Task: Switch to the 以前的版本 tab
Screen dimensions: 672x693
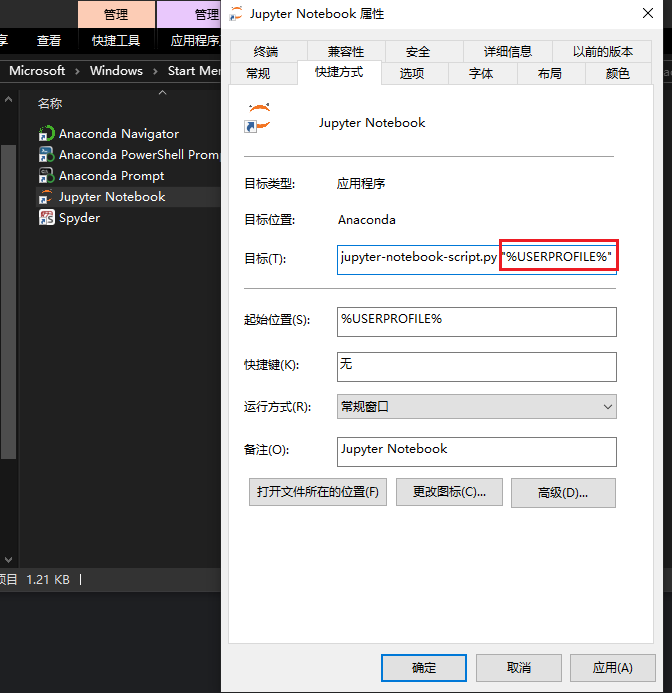Action: pos(603,52)
